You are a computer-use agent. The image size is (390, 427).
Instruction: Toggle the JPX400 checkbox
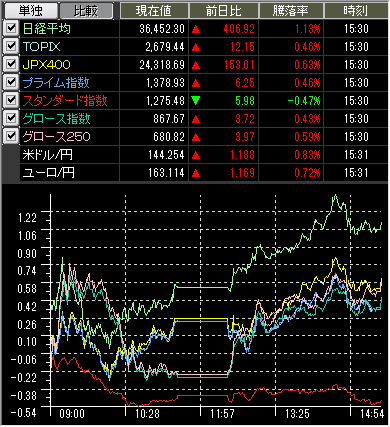point(11,64)
